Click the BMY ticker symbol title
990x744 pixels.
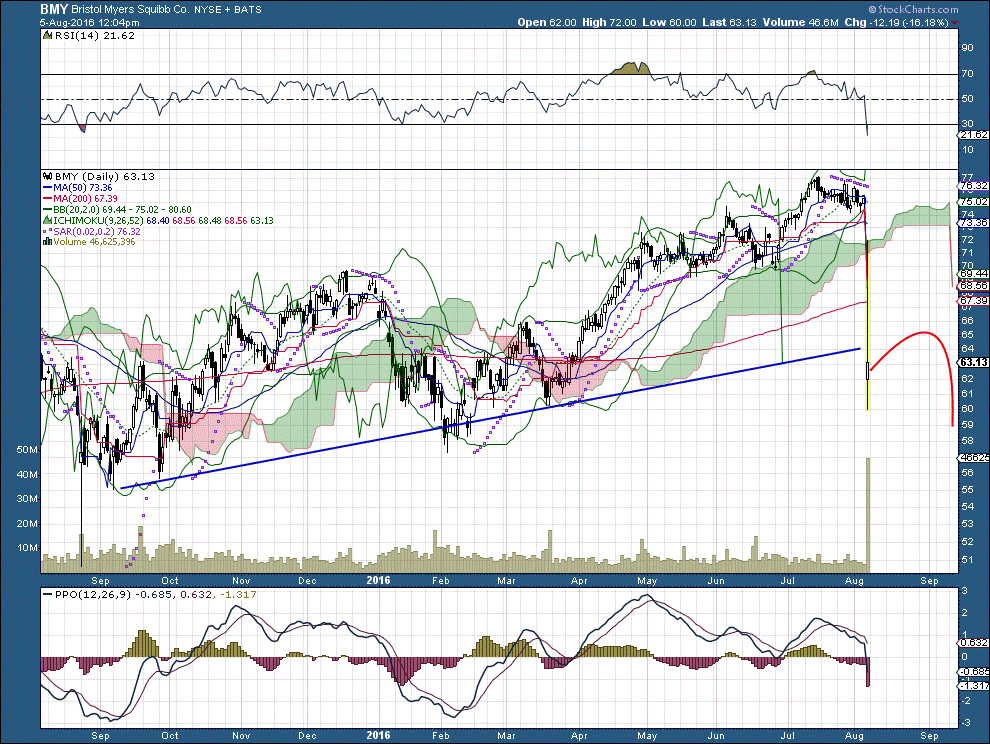(x=54, y=9)
